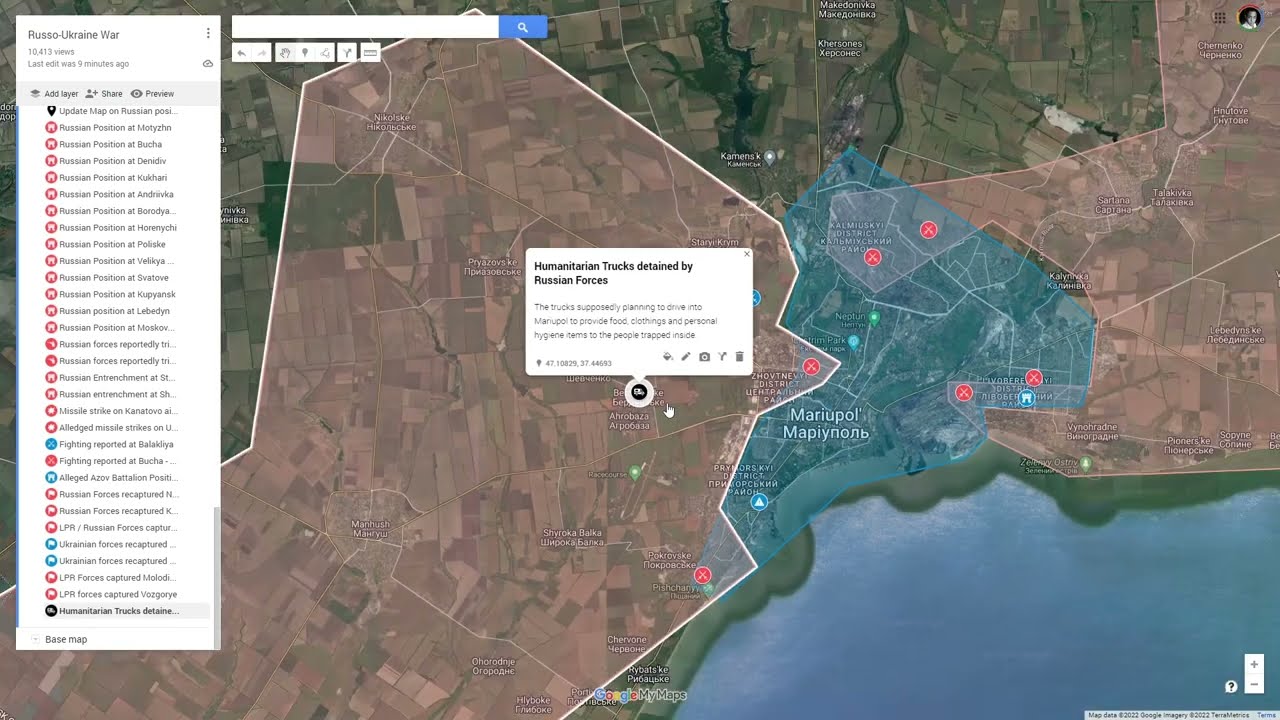Open the Google apps grid
The height and width of the screenshot is (720, 1280).
click(1220, 17)
